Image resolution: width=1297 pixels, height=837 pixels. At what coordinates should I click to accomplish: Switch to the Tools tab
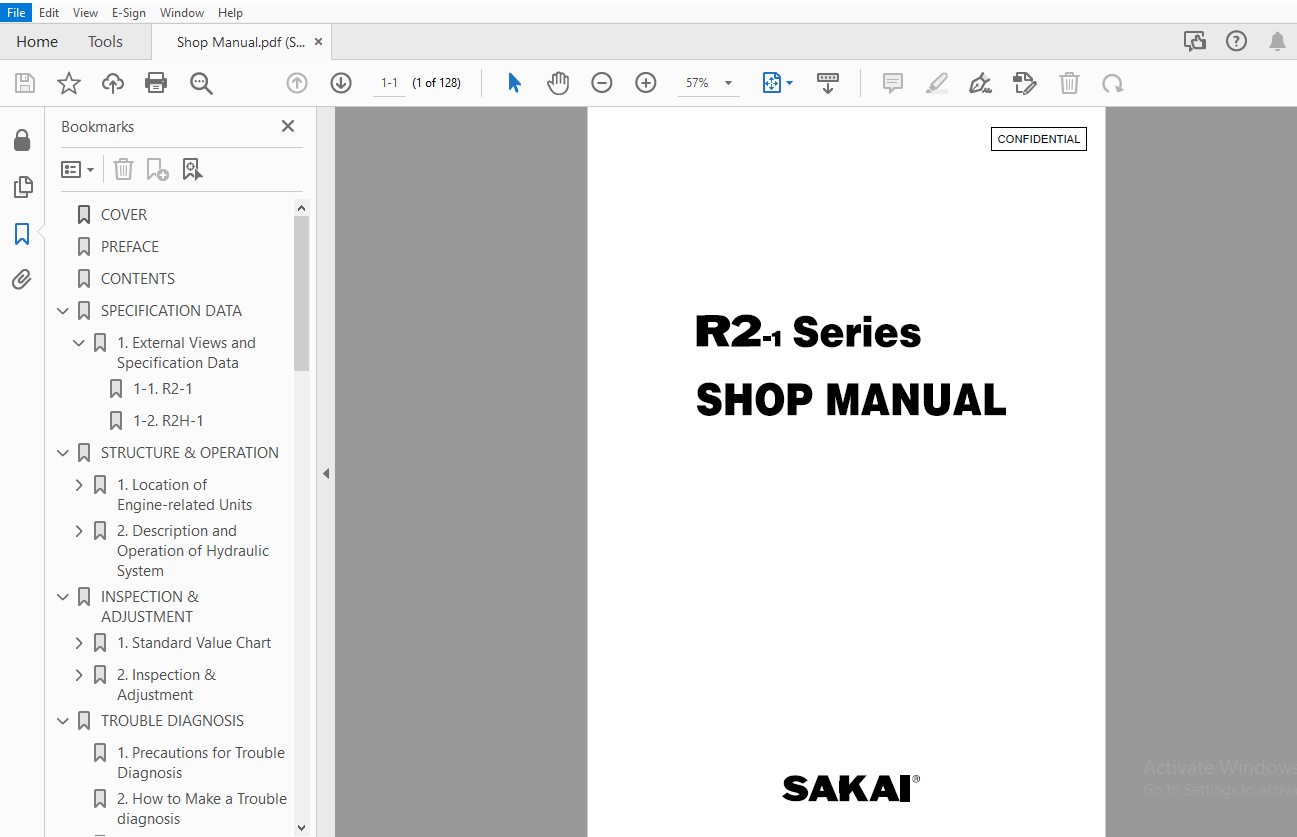(105, 41)
